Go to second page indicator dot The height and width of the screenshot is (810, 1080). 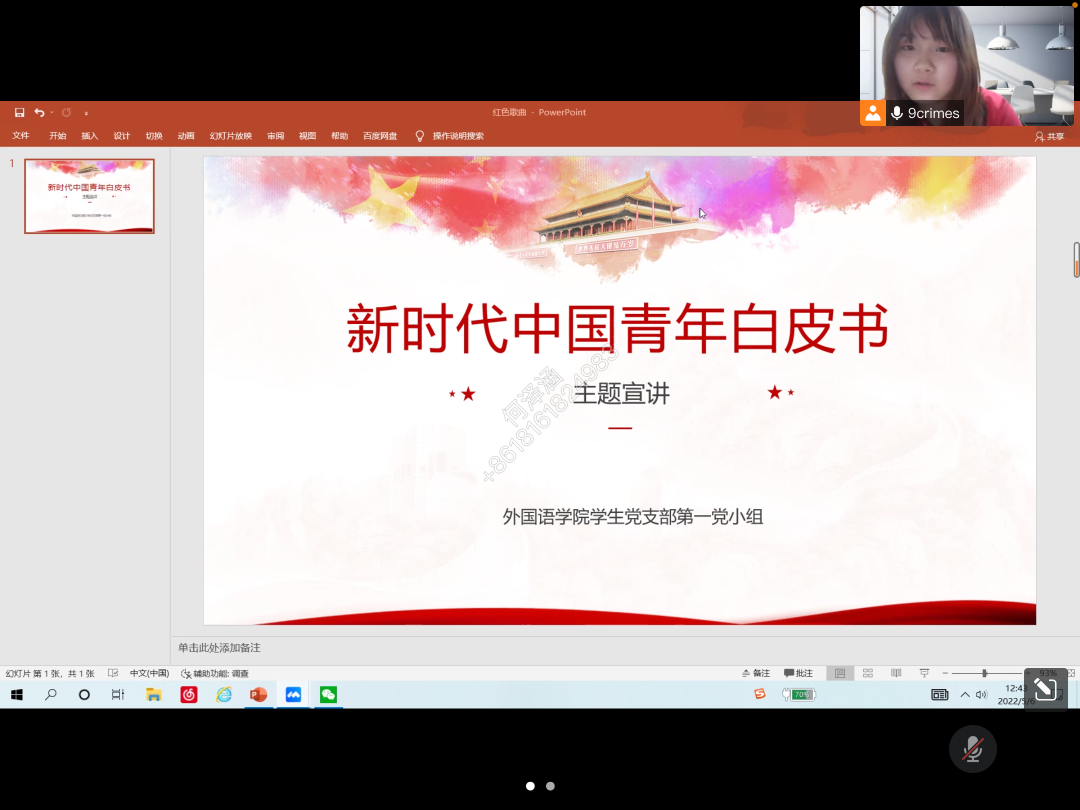550,786
